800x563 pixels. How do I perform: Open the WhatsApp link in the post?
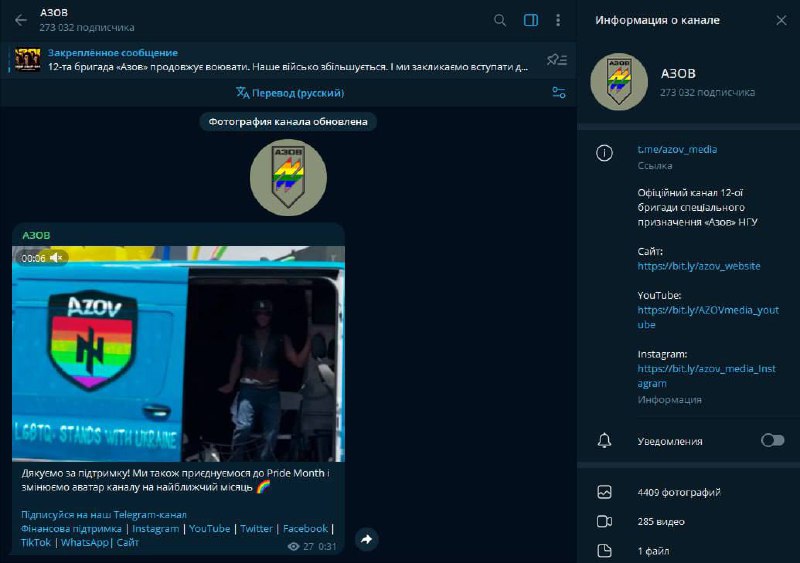coord(85,543)
